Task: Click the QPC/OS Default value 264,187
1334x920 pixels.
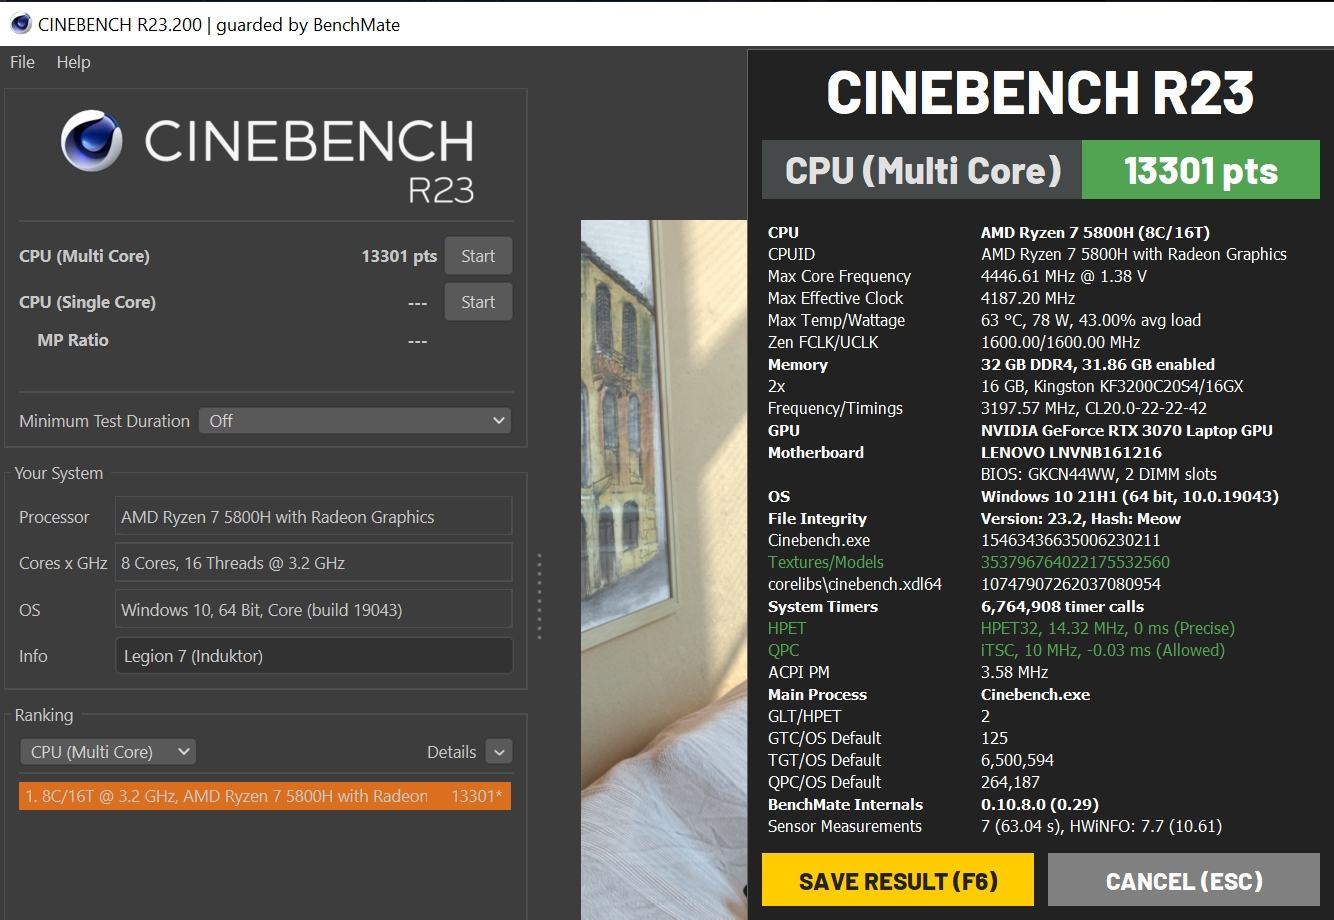Action: tap(1011, 782)
